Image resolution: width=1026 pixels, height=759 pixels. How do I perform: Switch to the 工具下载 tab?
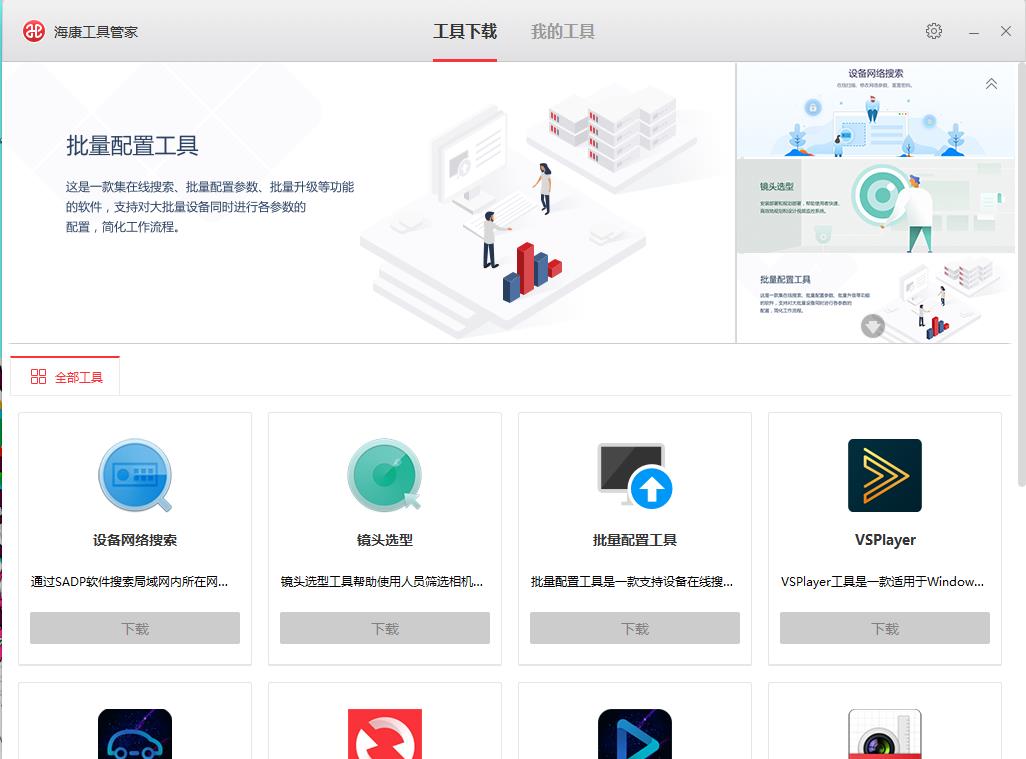(465, 31)
